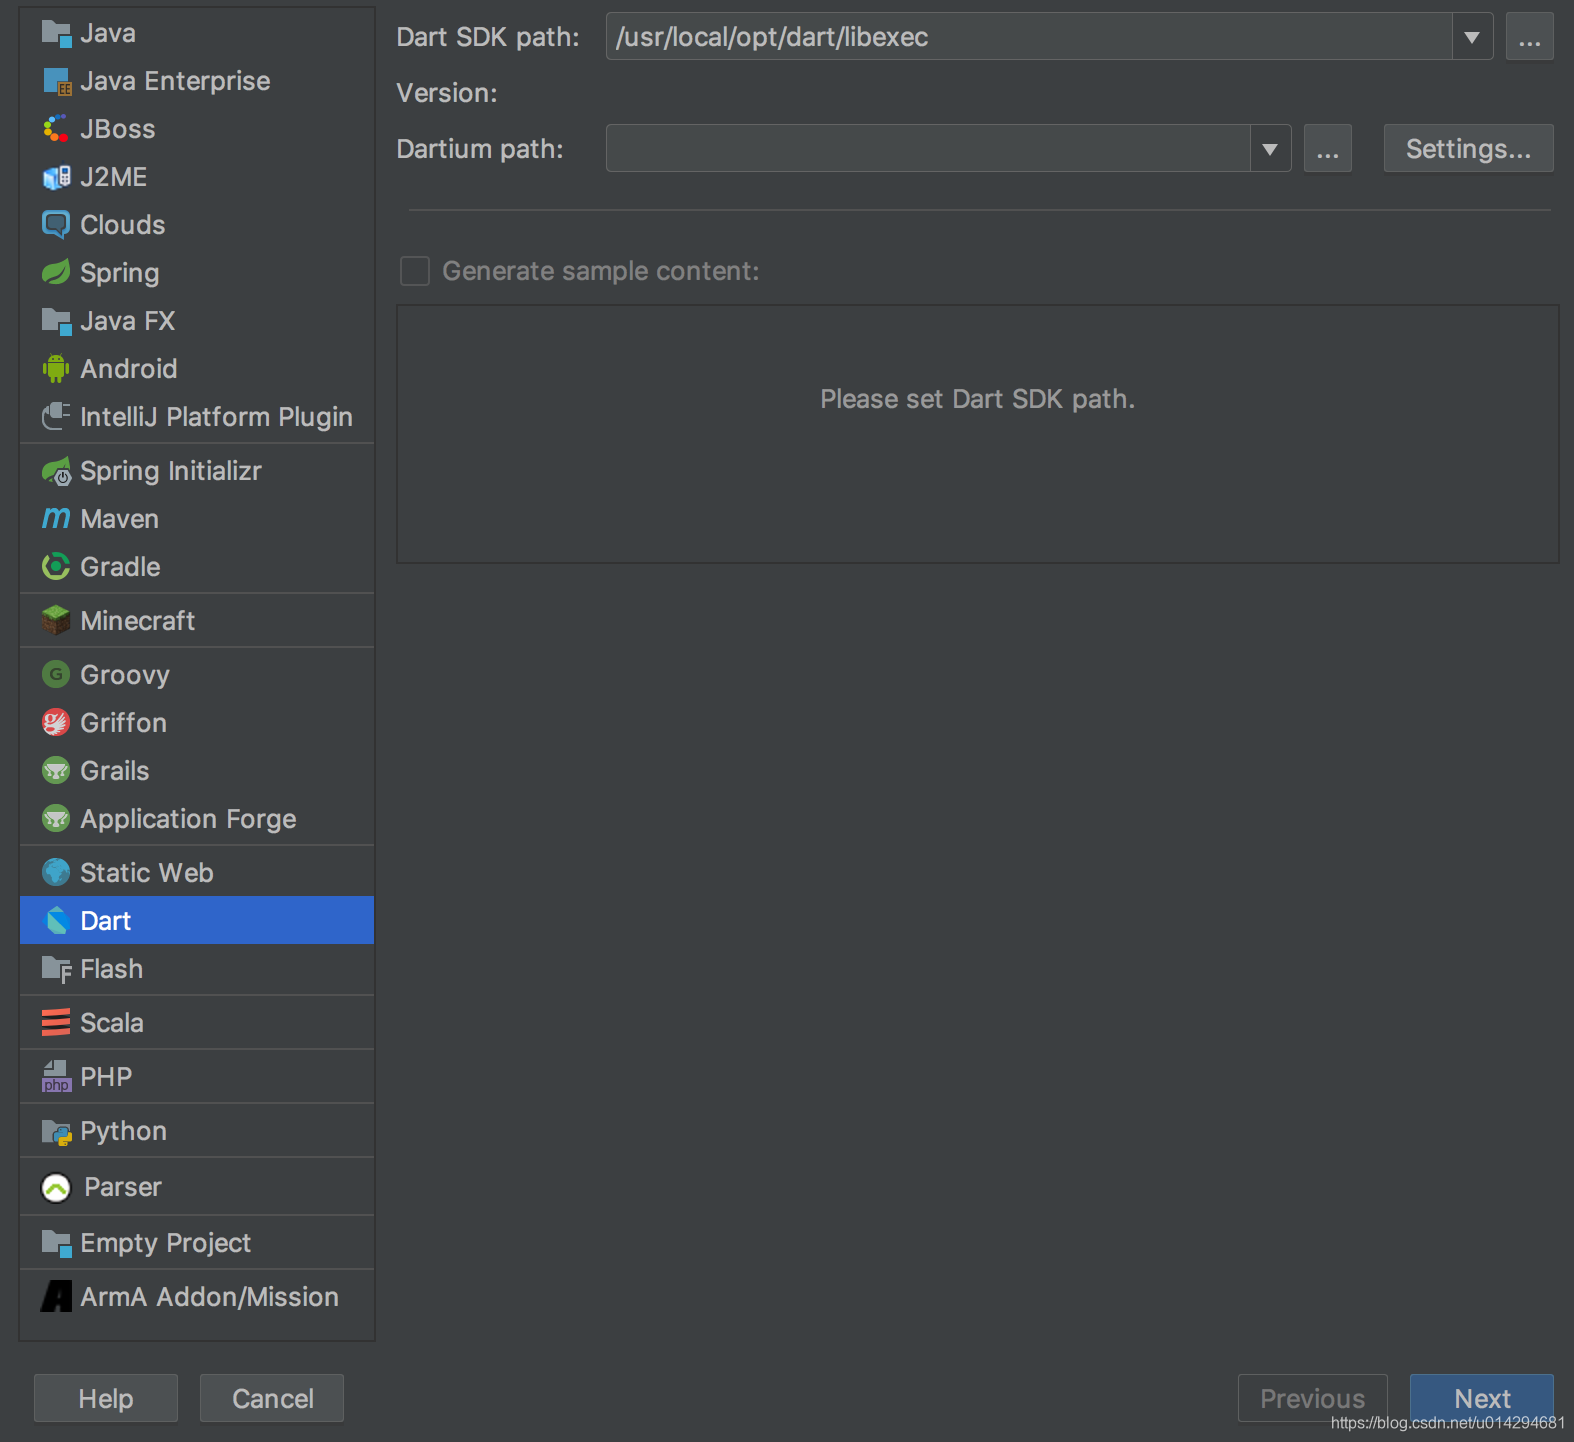The image size is (1574, 1442).
Task: Select 'Spring Initializr' list entry text
Action: (x=171, y=471)
